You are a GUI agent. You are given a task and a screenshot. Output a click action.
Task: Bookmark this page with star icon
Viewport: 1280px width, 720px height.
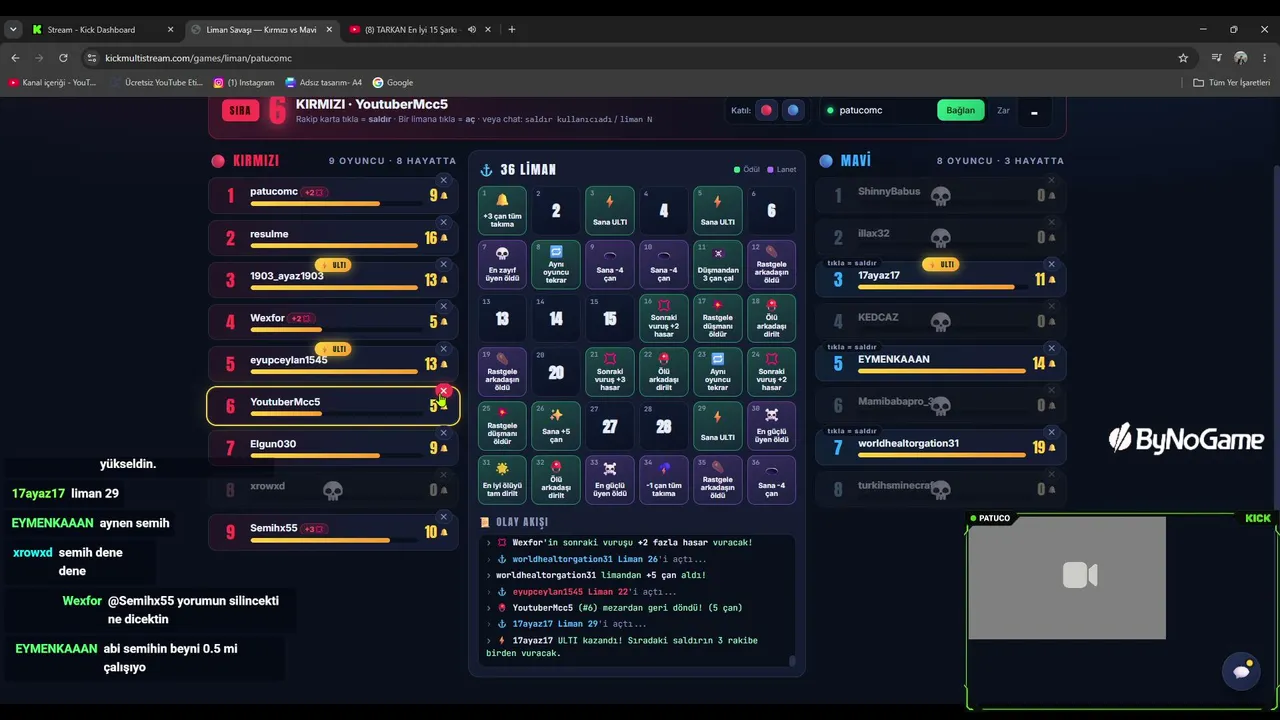pyautogui.click(x=1183, y=58)
